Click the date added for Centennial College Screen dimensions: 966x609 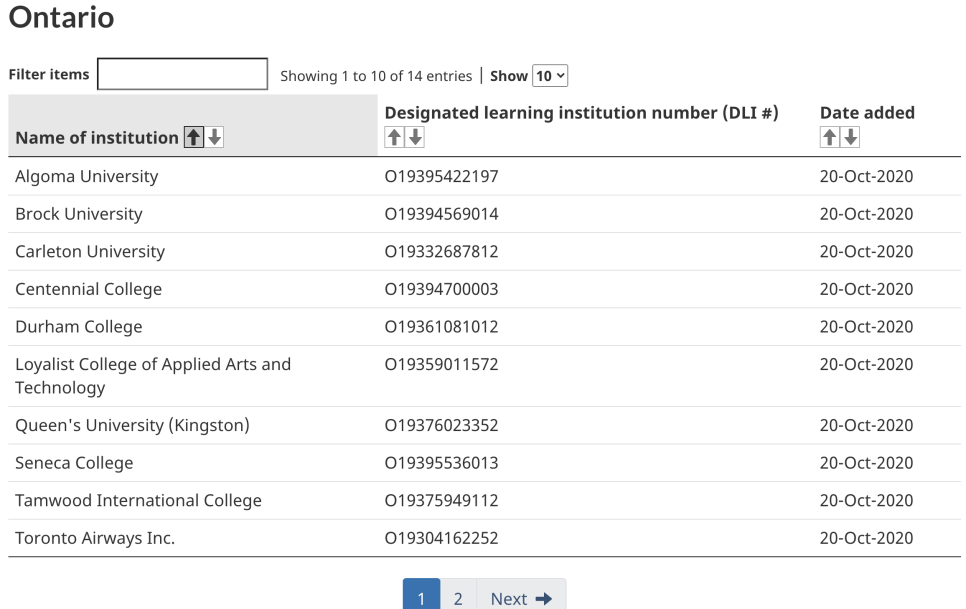tap(866, 289)
